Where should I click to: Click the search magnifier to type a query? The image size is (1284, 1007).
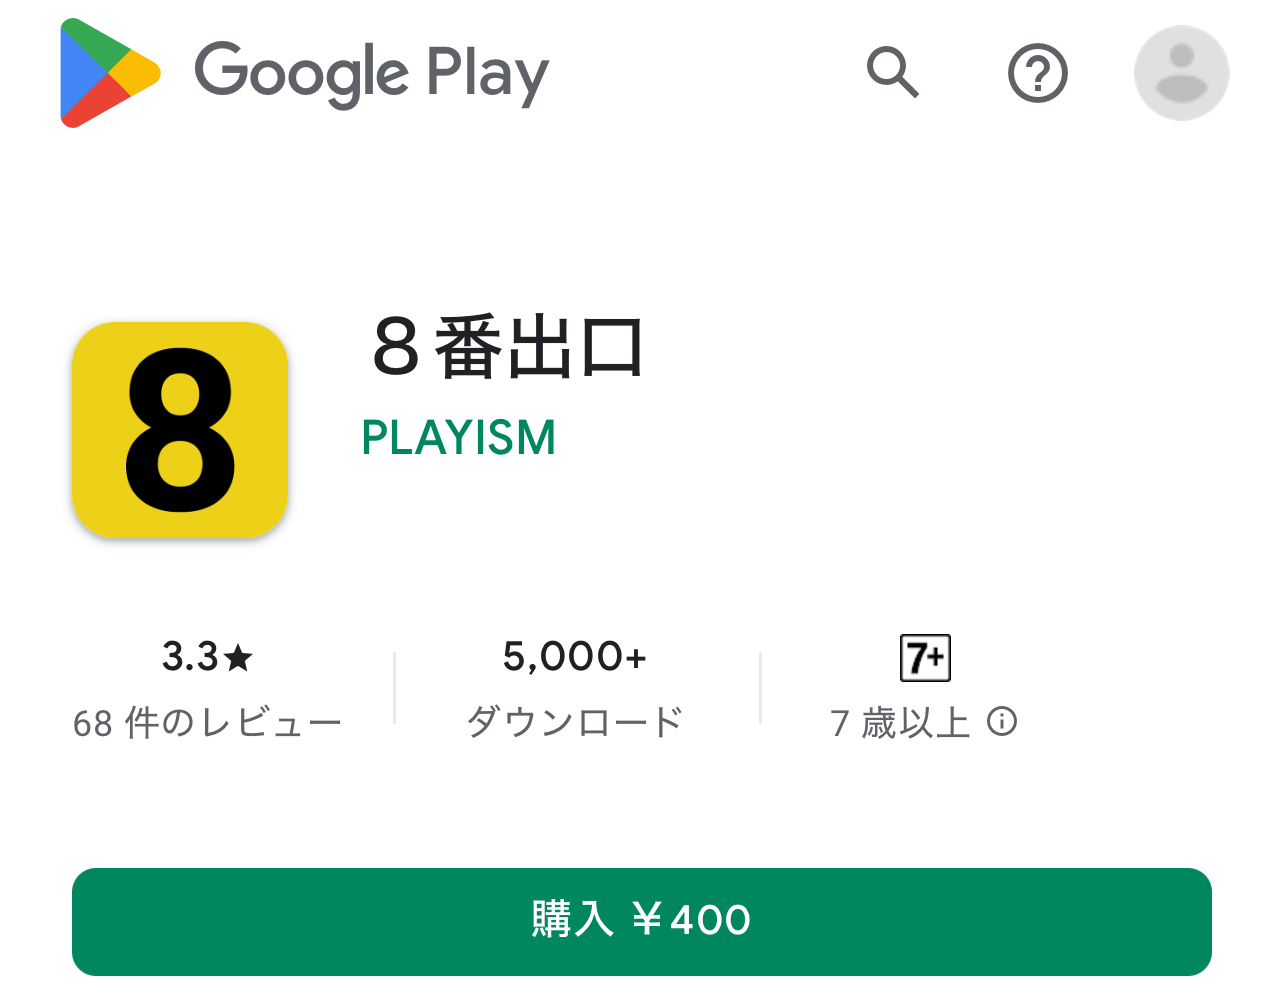click(893, 73)
